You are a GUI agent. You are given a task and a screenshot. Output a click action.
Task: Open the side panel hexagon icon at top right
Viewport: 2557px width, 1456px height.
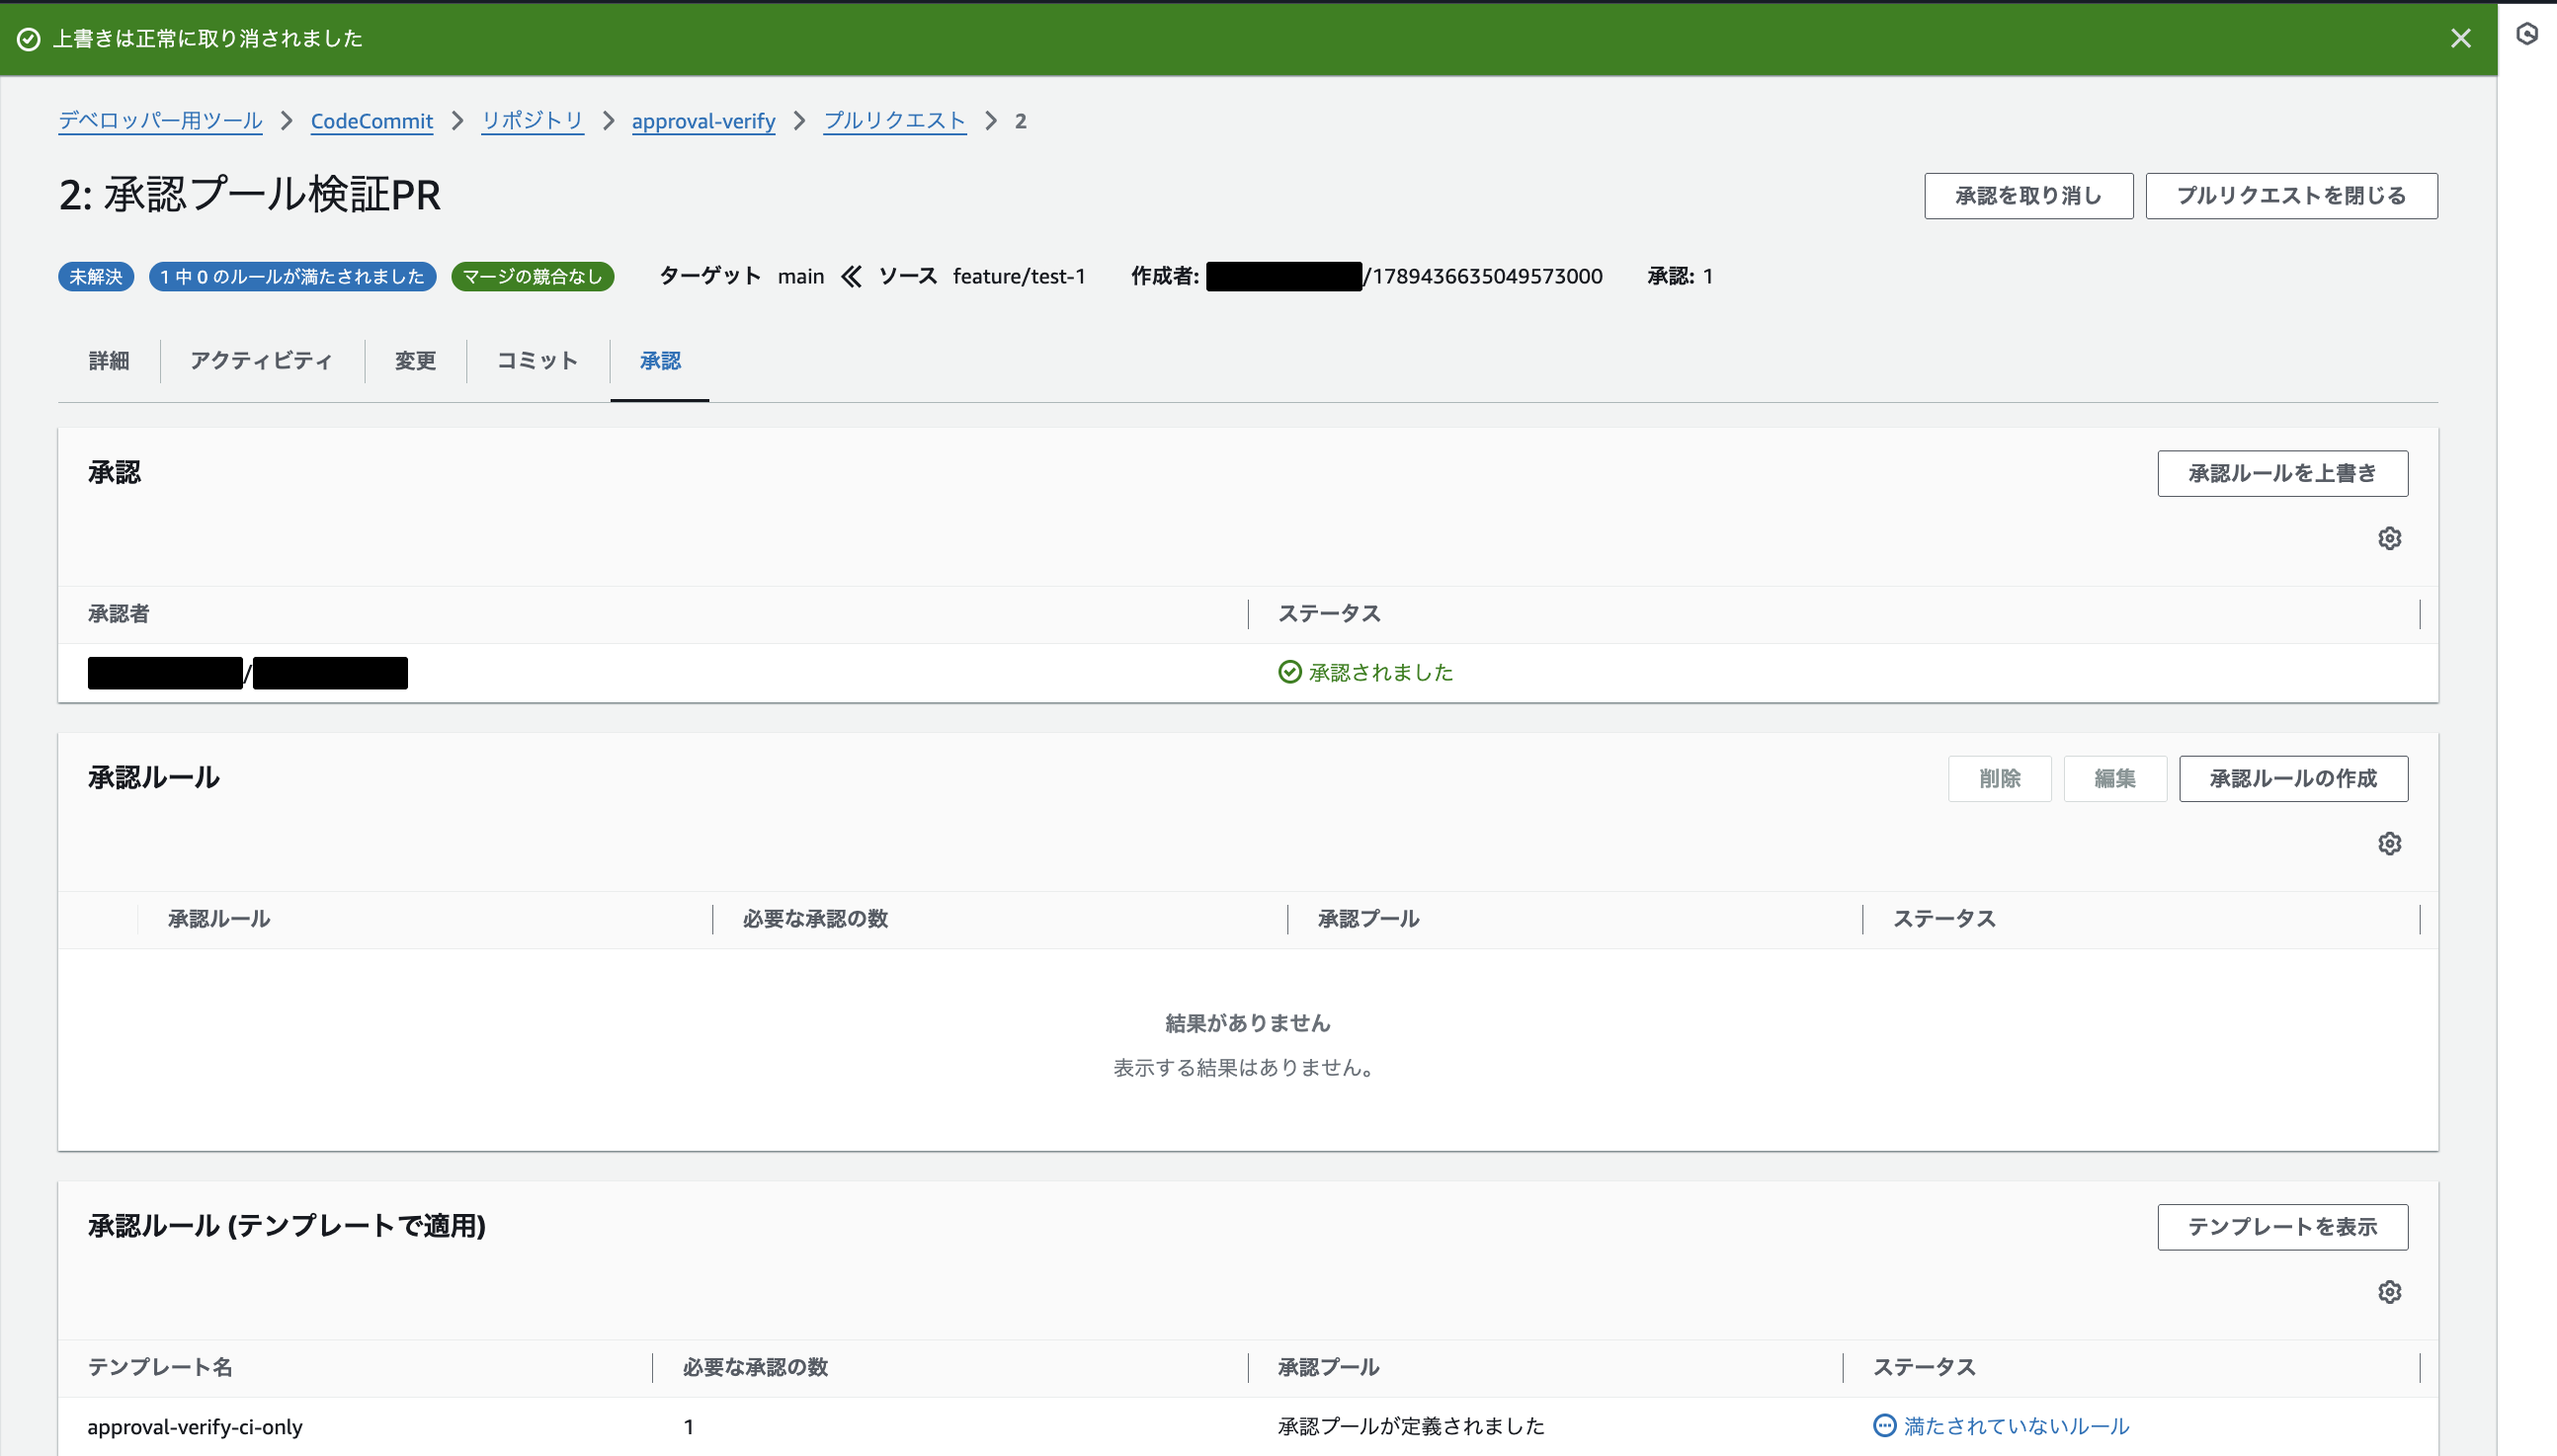coord(2527,34)
